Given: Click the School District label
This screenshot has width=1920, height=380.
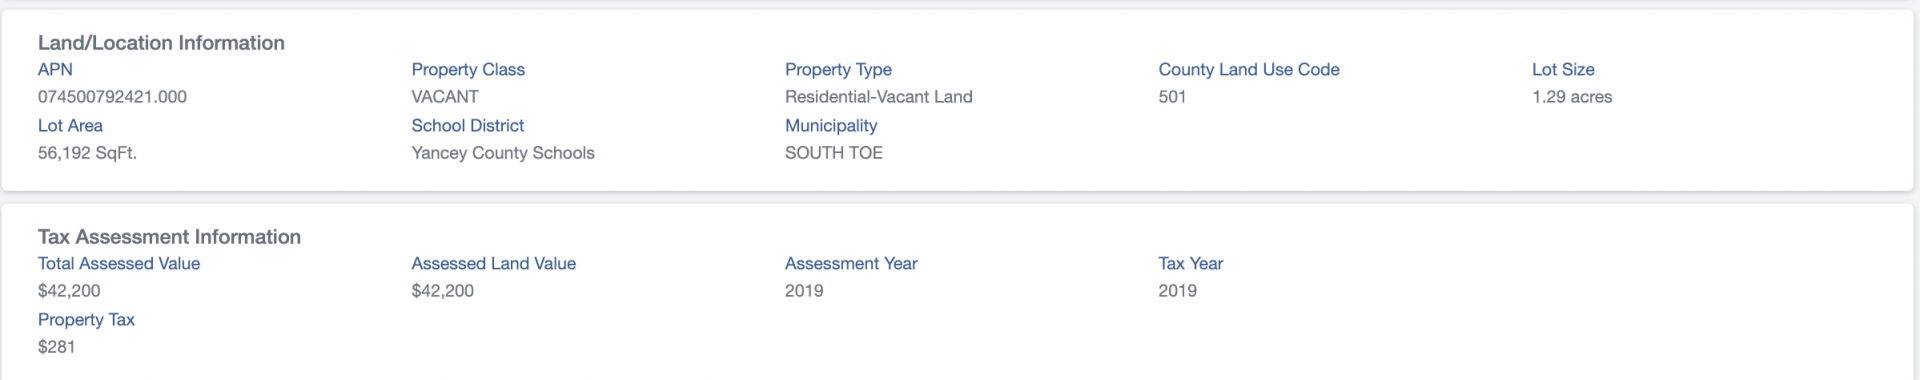Looking at the screenshot, I should (x=467, y=125).
